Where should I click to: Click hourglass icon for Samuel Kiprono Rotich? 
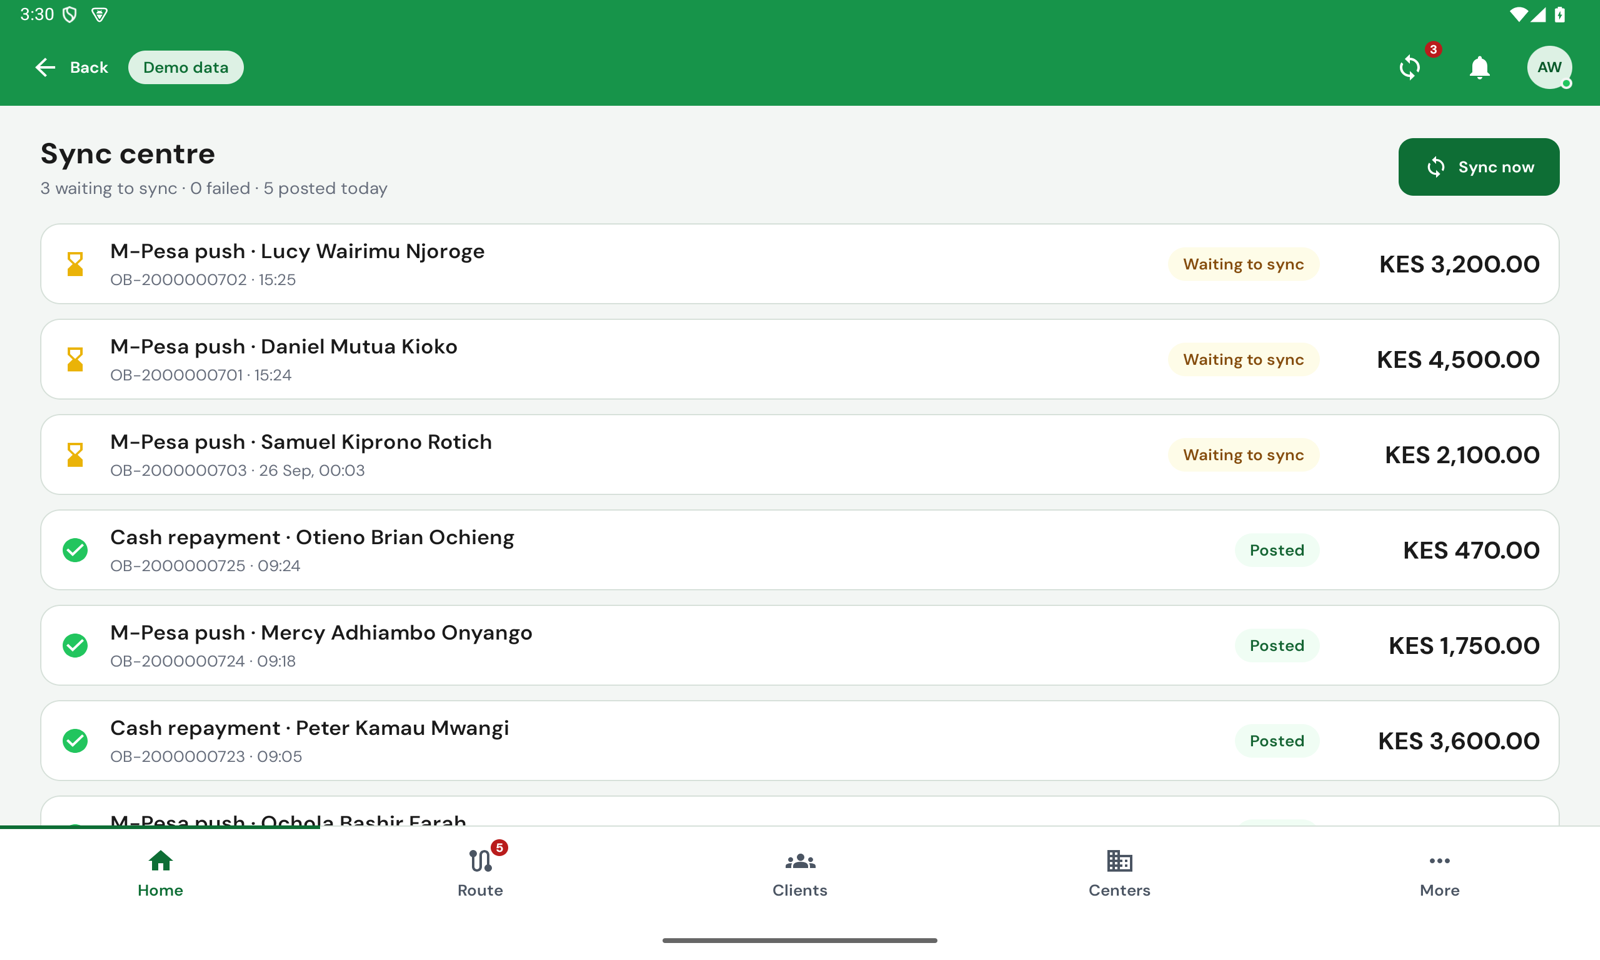coord(75,455)
